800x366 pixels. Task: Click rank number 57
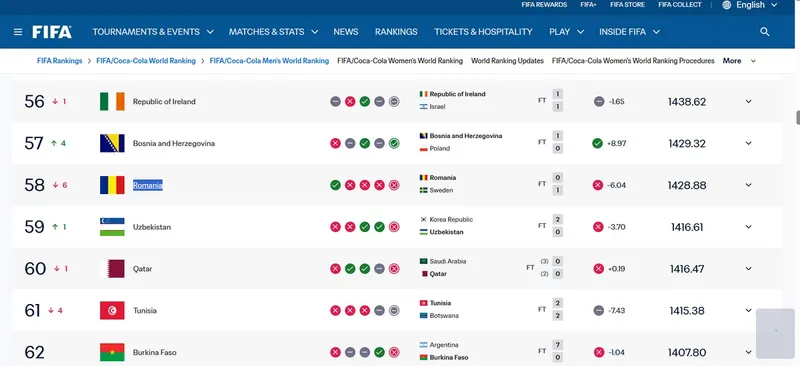(x=34, y=143)
